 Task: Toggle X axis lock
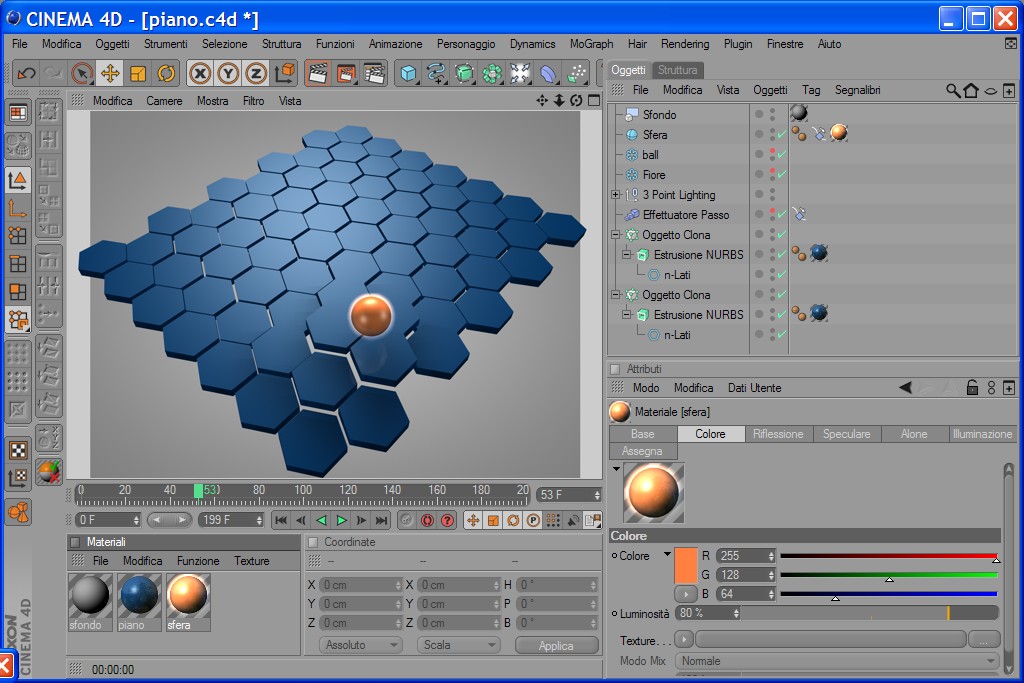(200, 73)
